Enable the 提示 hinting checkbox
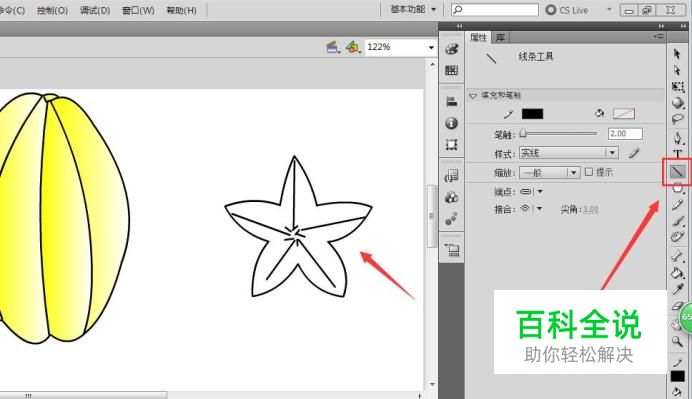 pyautogui.click(x=589, y=172)
